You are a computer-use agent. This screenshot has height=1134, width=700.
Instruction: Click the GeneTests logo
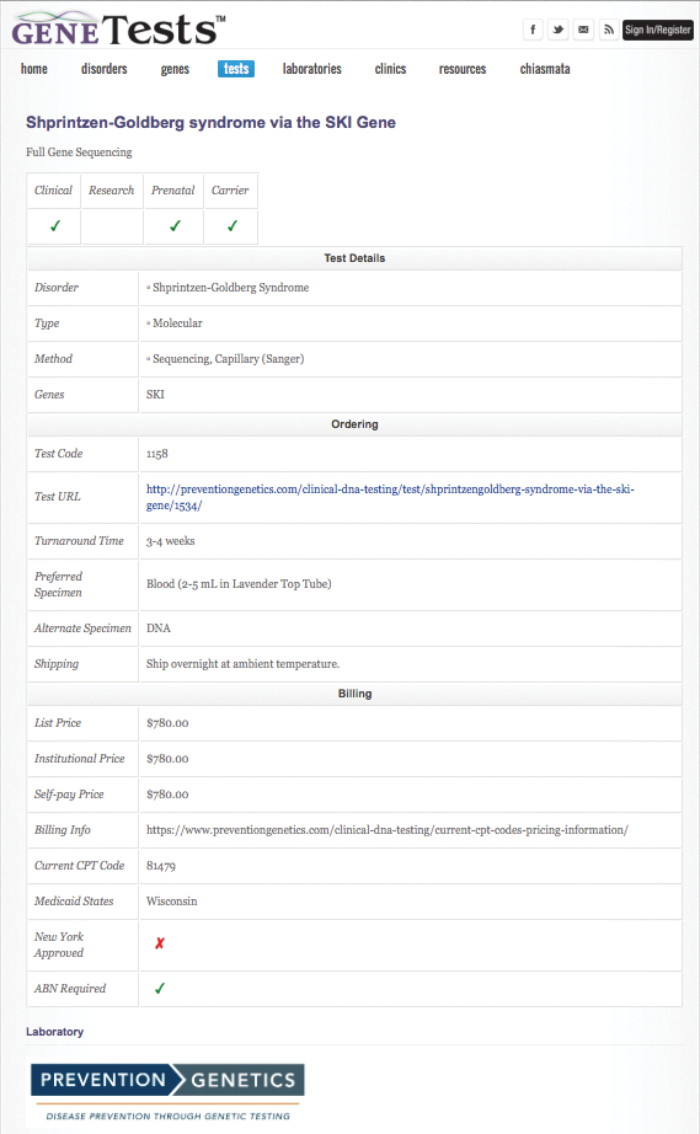pos(118,28)
